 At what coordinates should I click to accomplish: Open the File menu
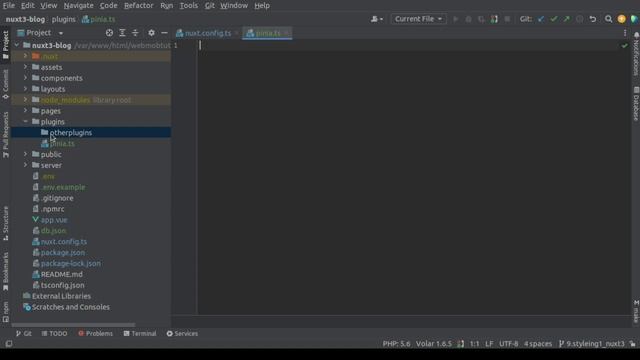(x=9, y=6)
